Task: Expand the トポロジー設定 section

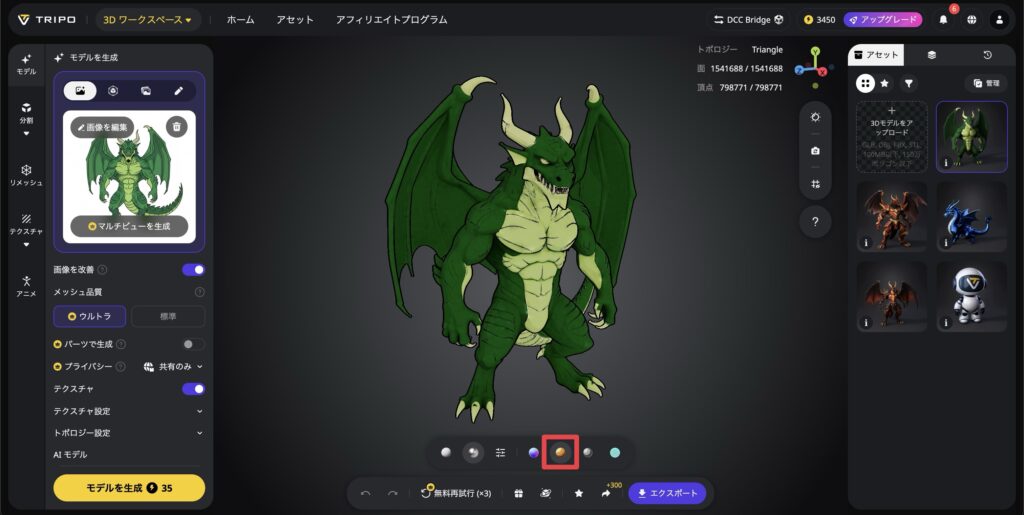Action: pyautogui.click(x=128, y=433)
